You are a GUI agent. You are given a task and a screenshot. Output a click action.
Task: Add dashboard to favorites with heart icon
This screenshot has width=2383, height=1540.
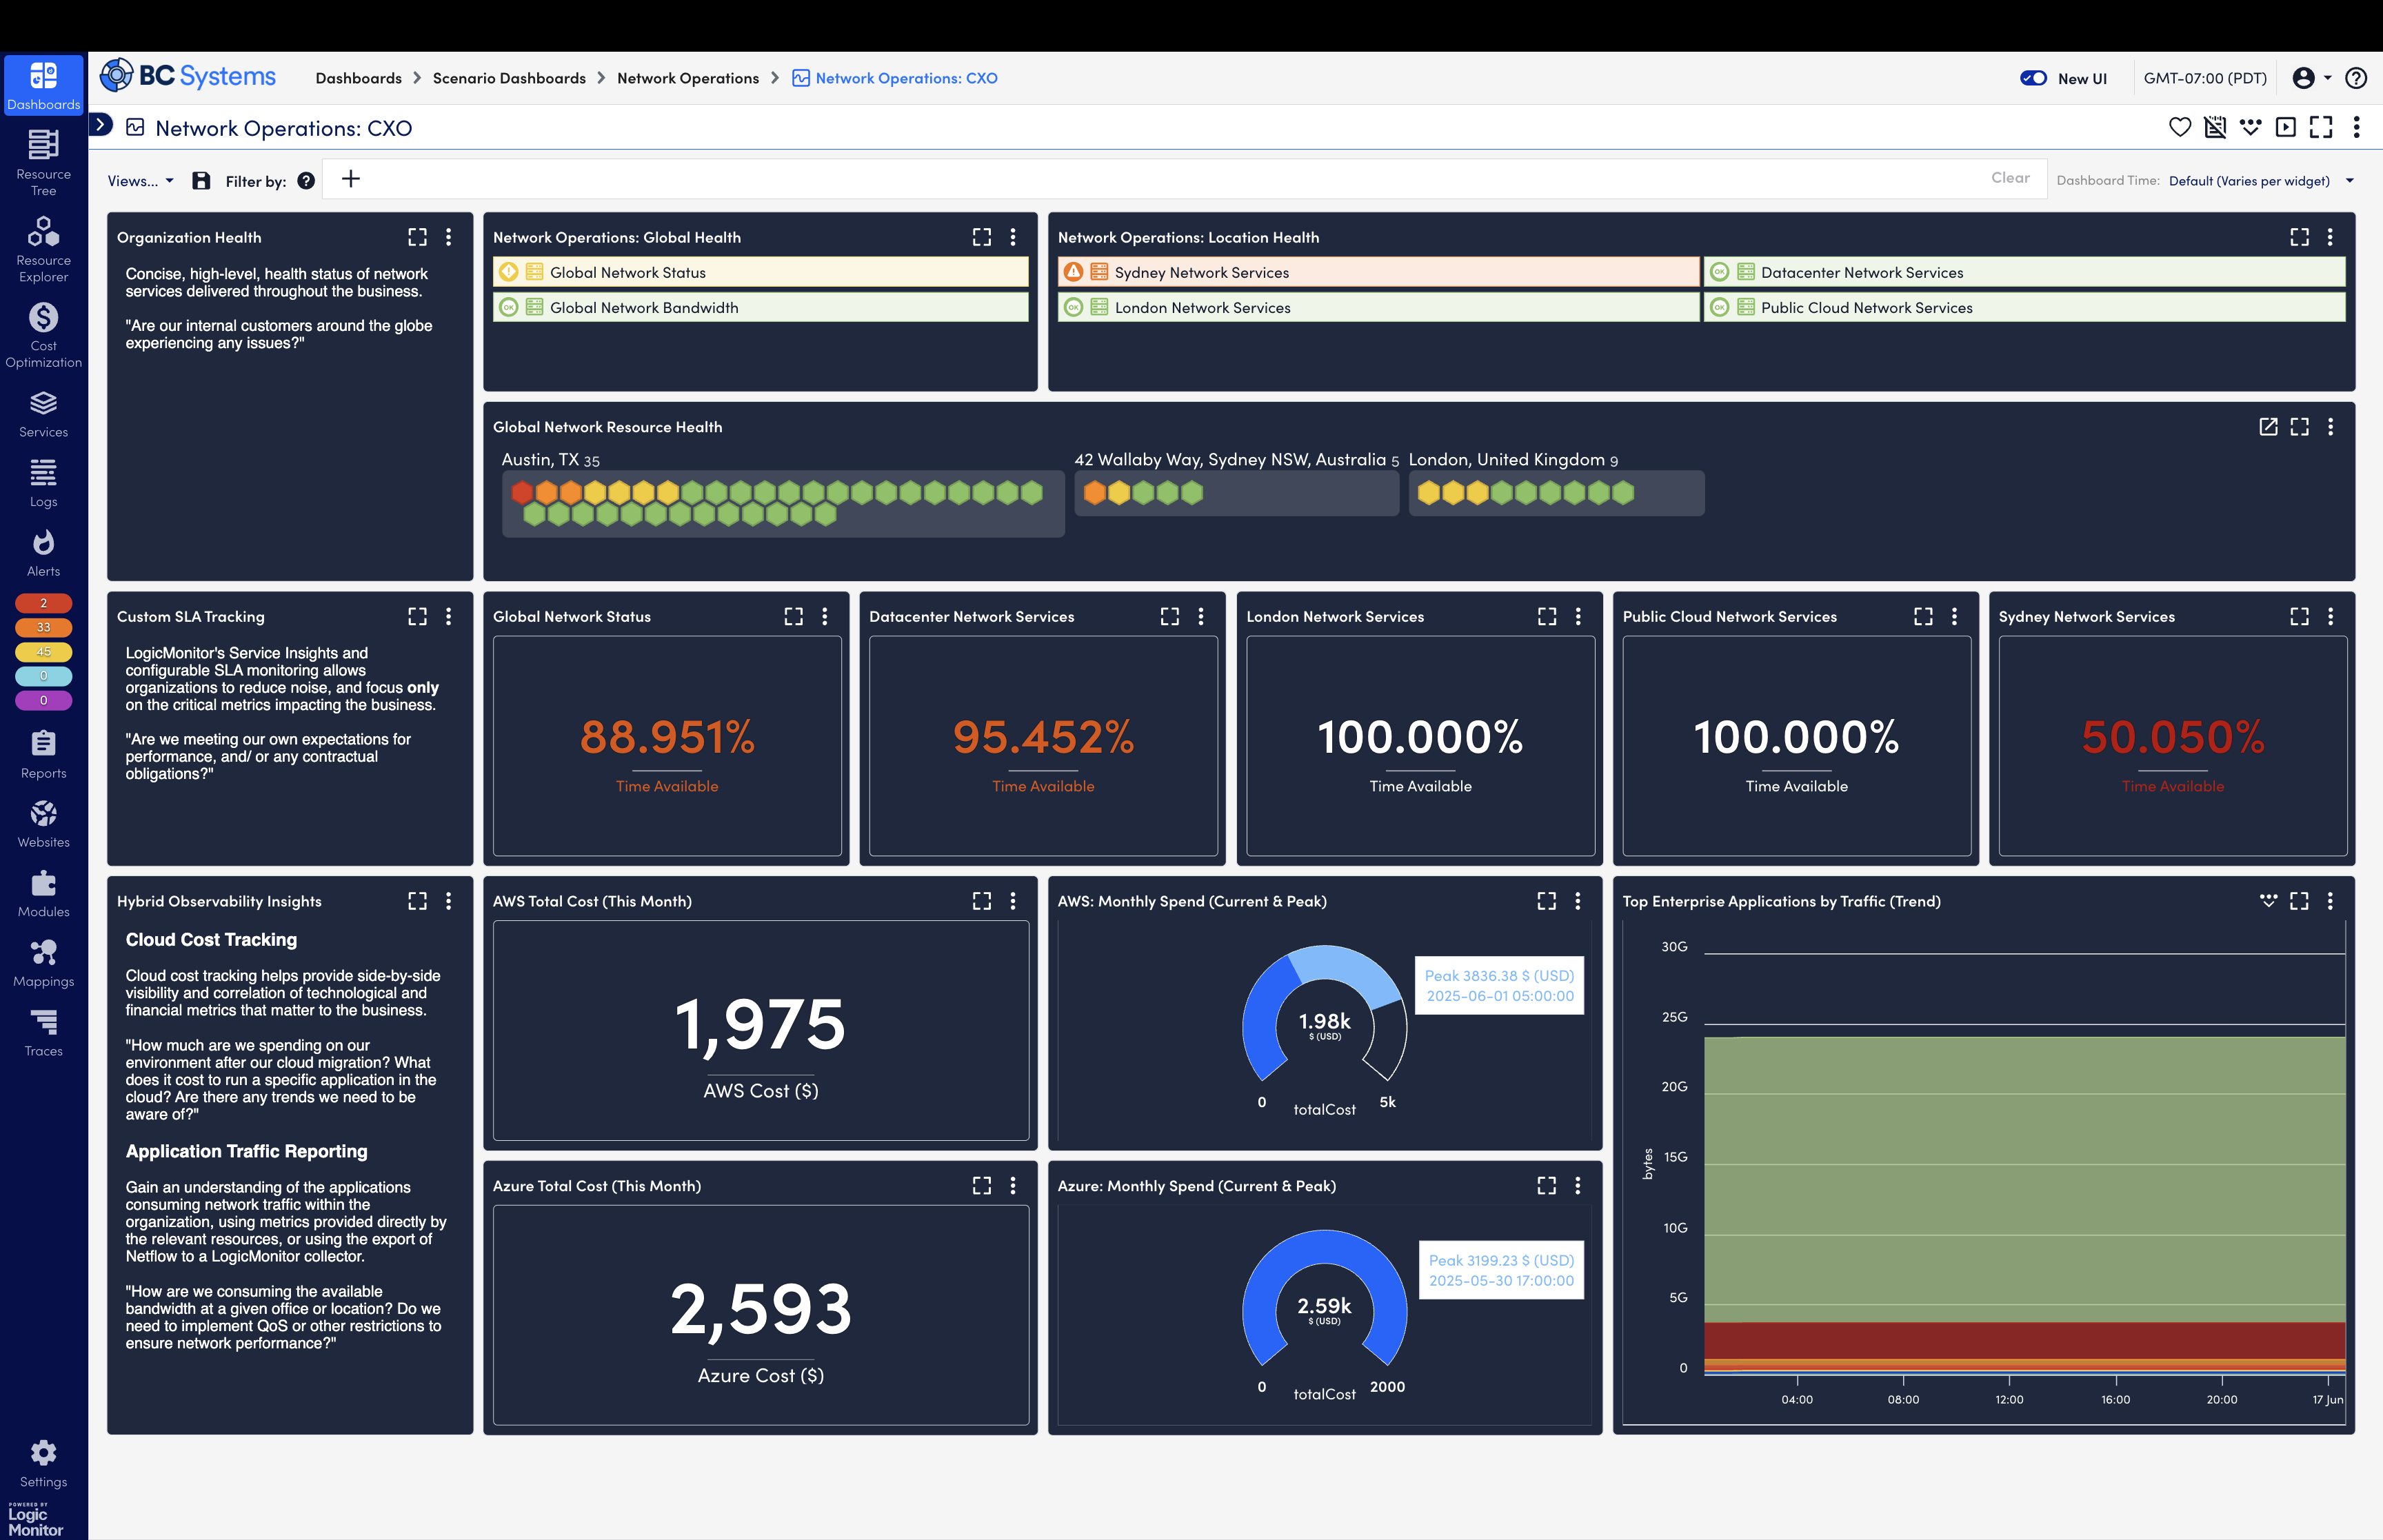[2180, 127]
